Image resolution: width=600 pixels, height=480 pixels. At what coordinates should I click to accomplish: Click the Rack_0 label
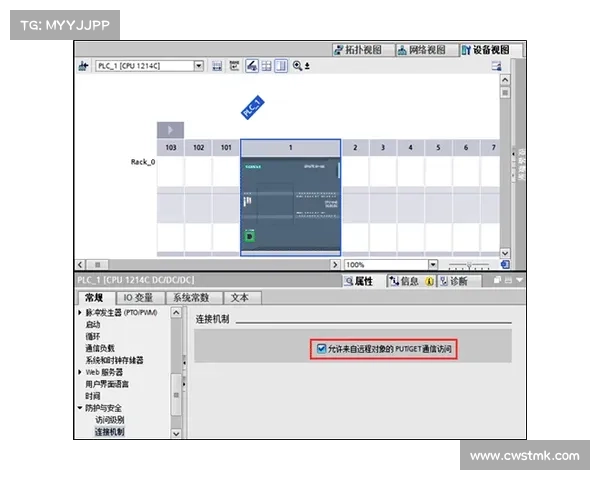click(143, 162)
